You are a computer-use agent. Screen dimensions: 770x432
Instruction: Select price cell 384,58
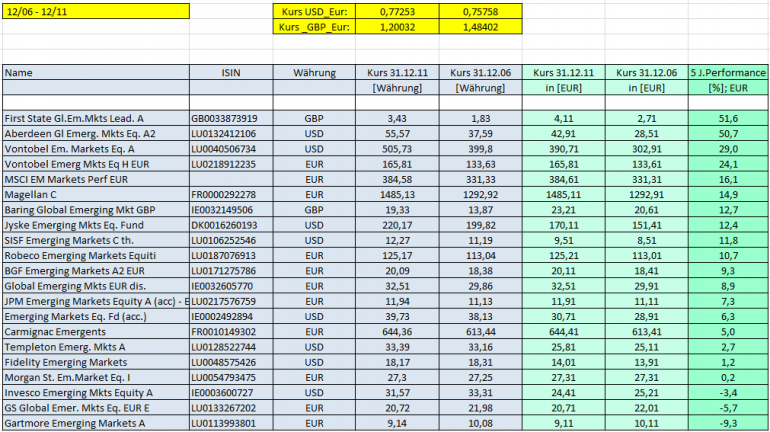click(397, 179)
